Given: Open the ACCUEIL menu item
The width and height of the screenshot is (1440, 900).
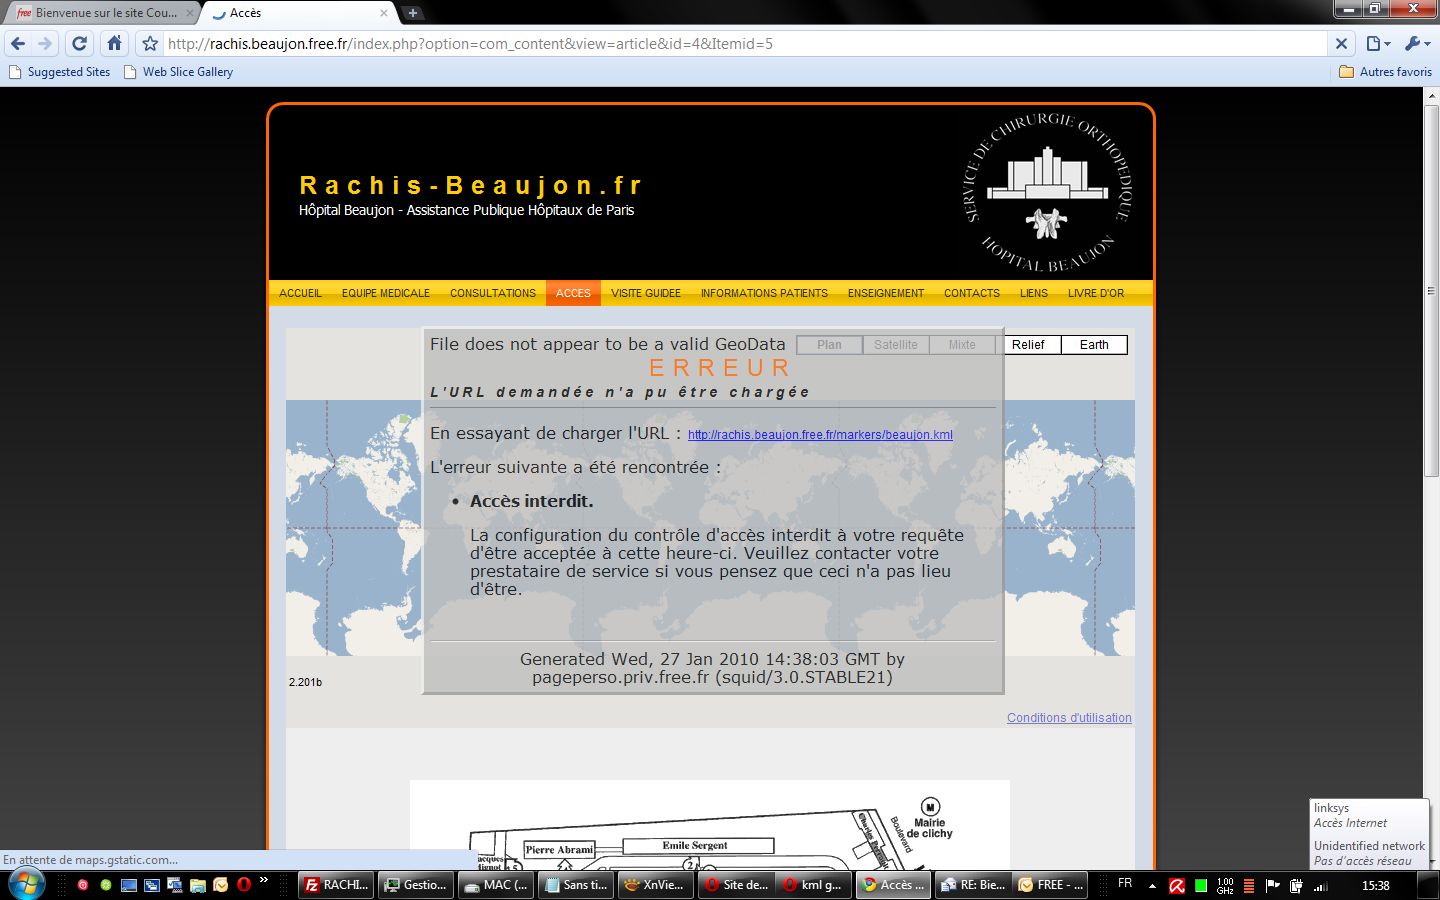Looking at the screenshot, I should (x=300, y=293).
